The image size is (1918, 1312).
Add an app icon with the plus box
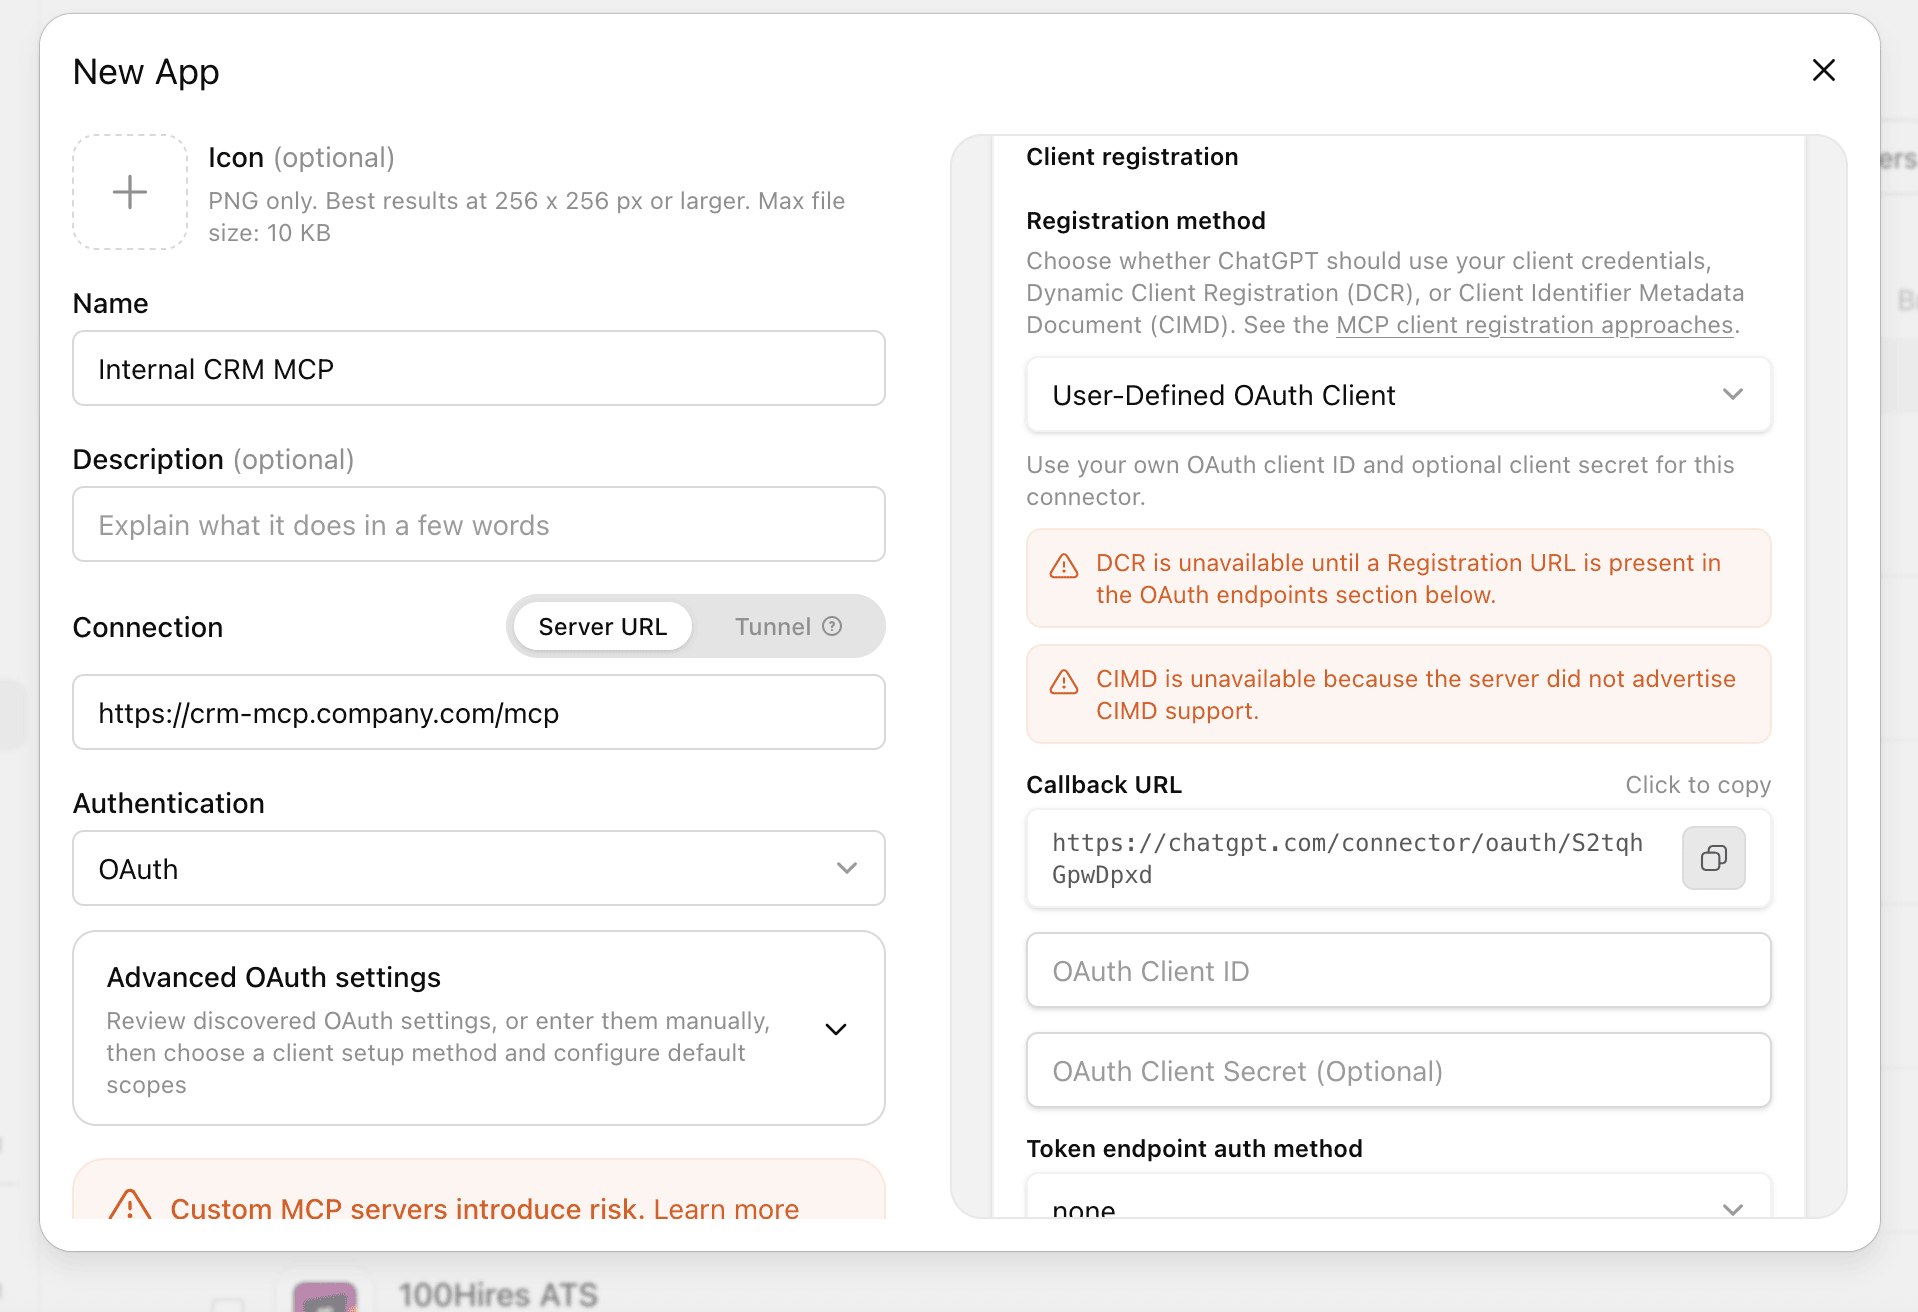(130, 192)
